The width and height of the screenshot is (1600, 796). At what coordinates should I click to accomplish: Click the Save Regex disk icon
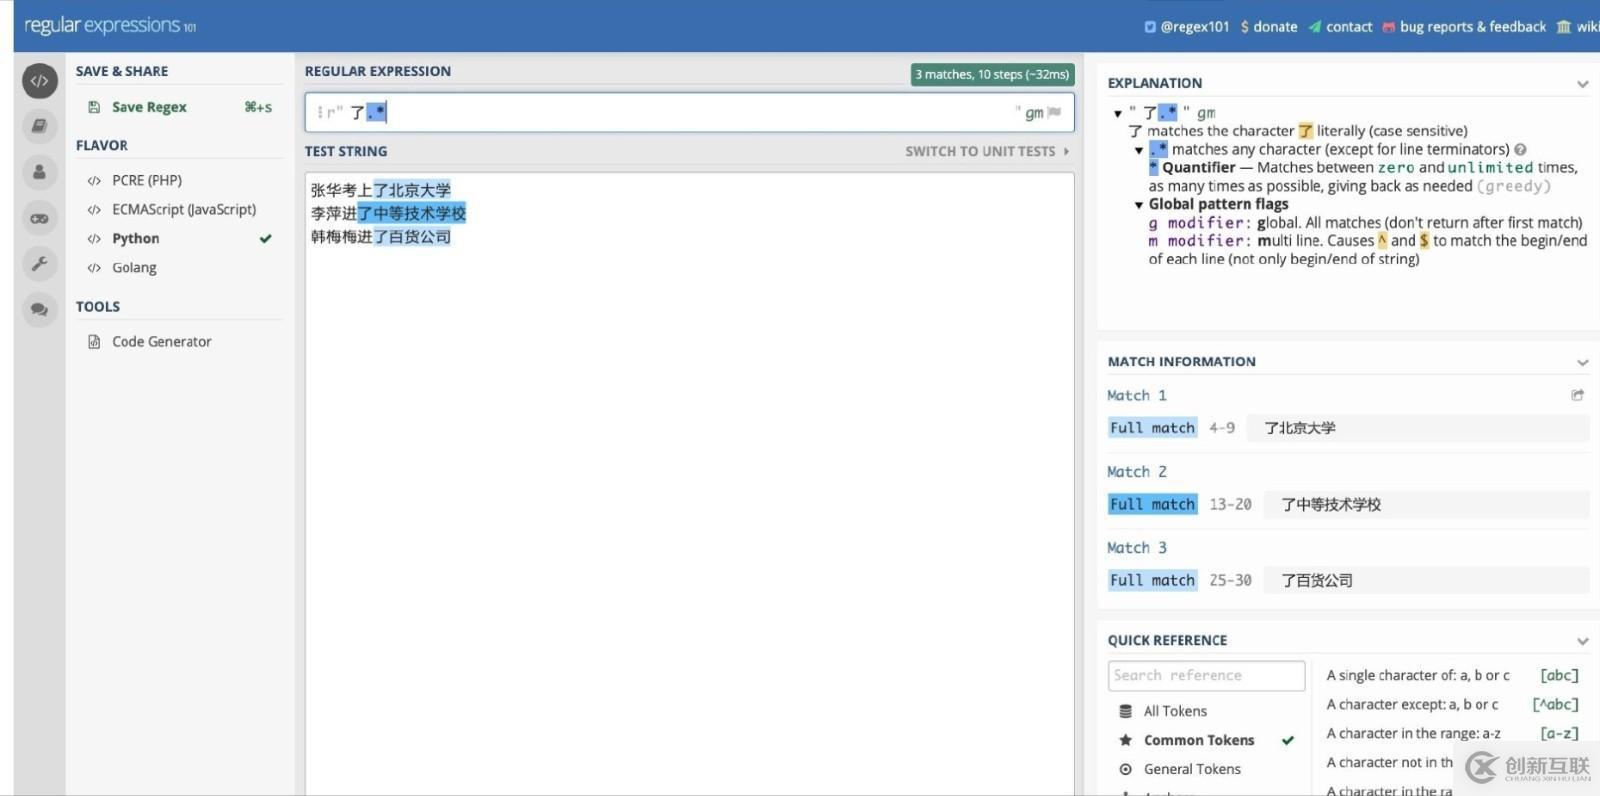pyautogui.click(x=94, y=107)
